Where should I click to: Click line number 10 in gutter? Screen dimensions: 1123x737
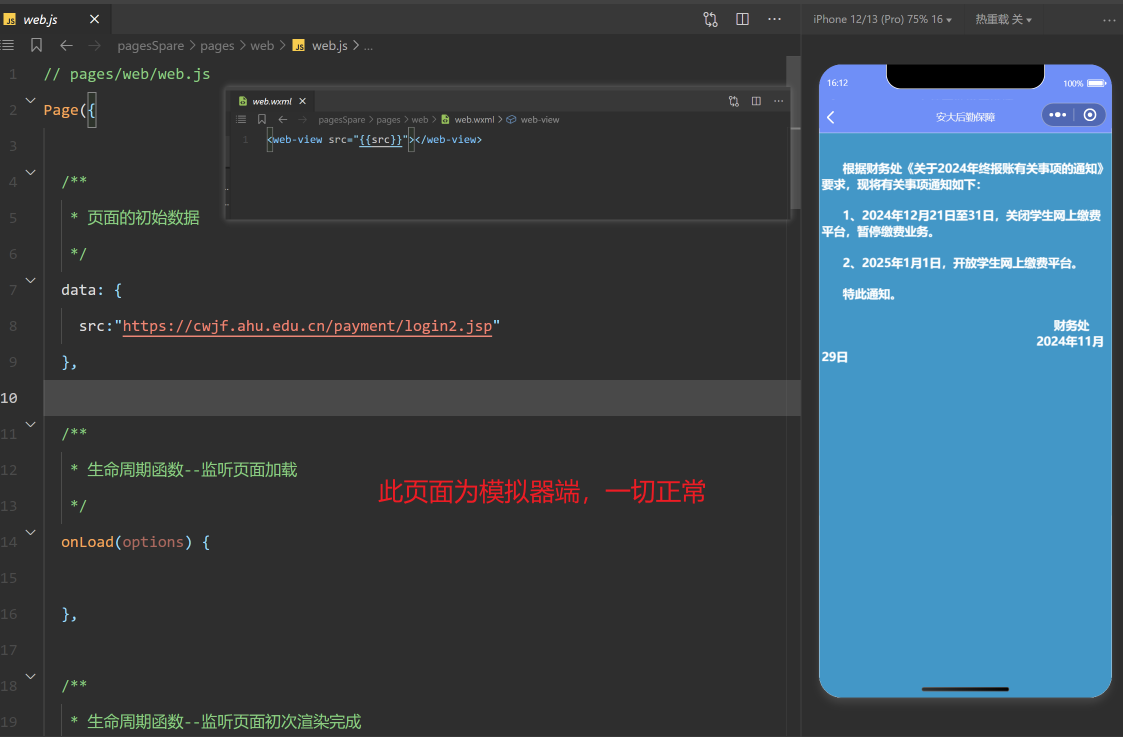tap(9, 398)
